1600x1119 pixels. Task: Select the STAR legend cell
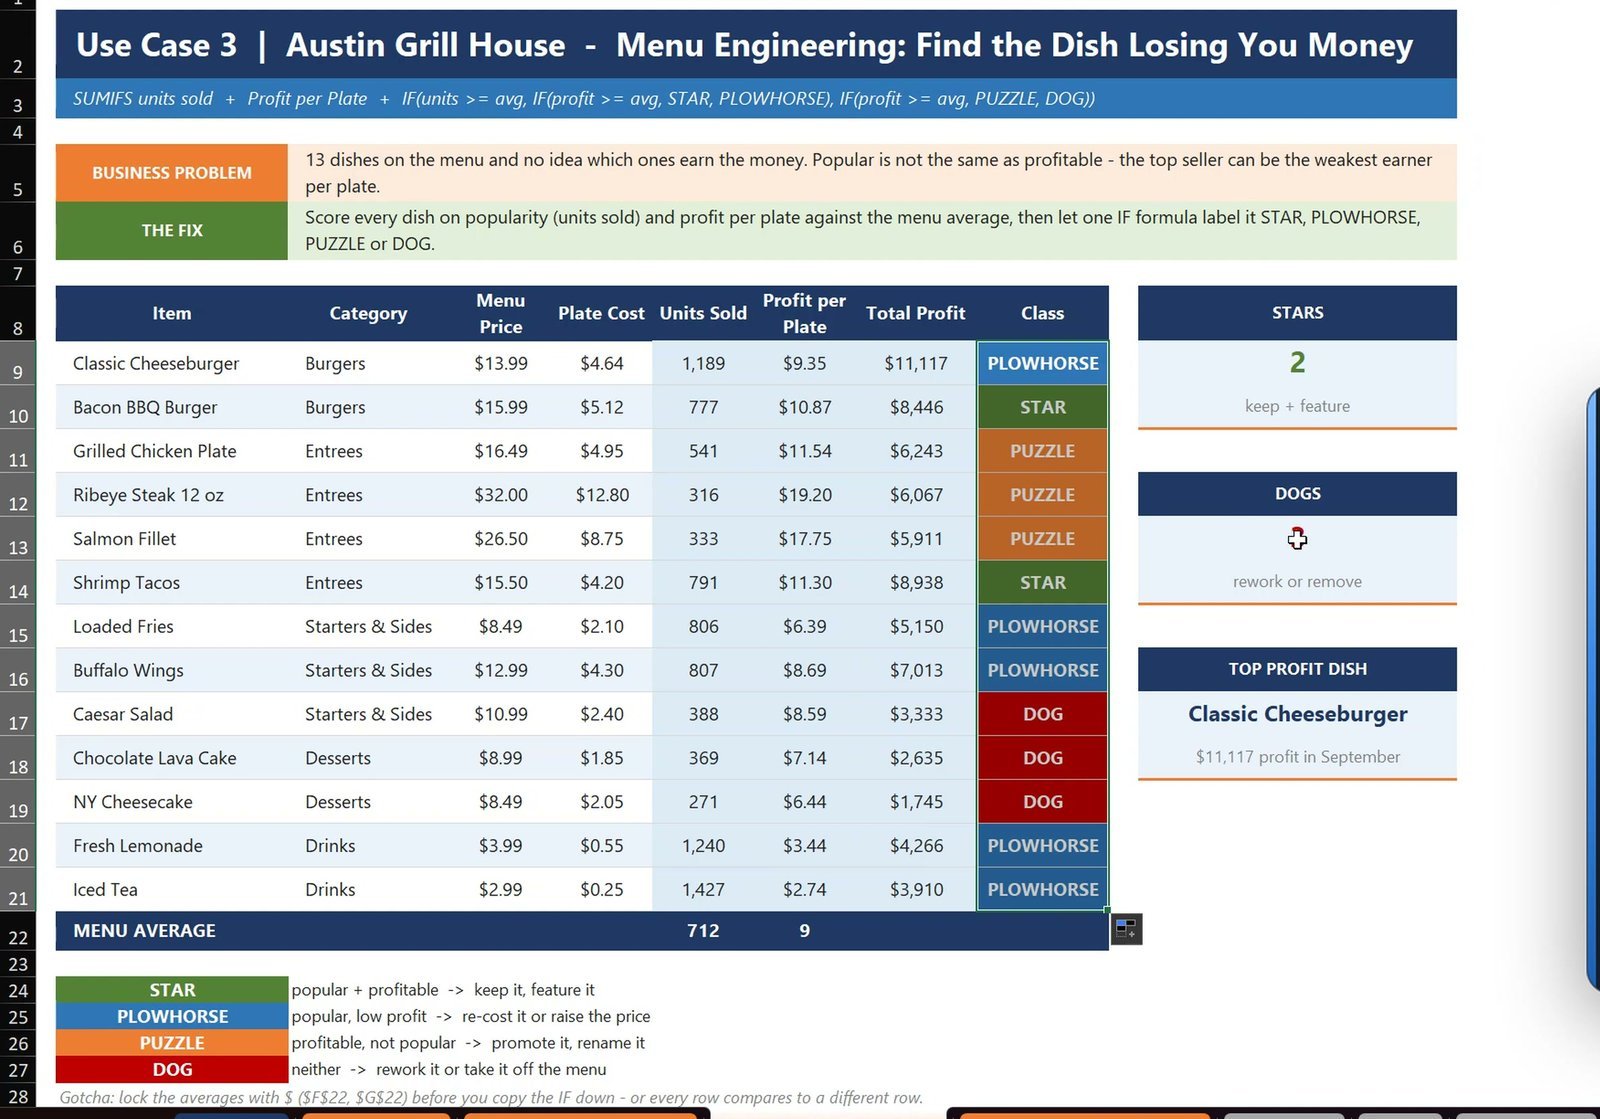172,990
